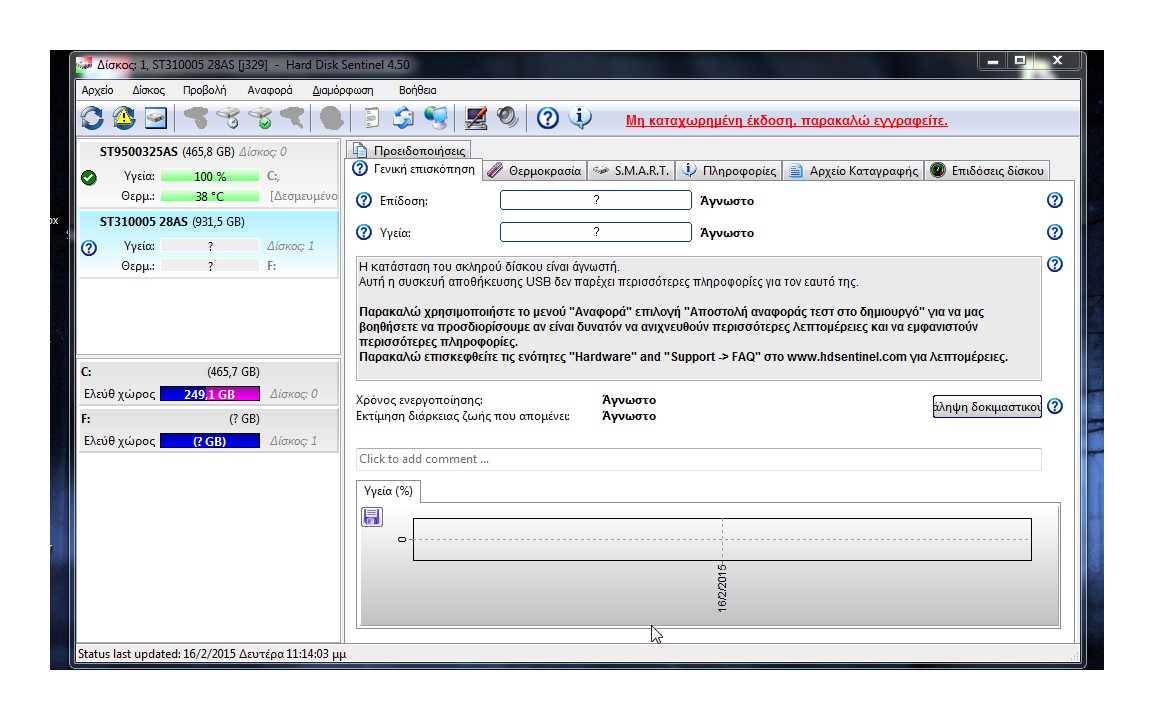Click the help icon next to the test download button
The height and width of the screenshot is (720, 1154).
pos(1055,406)
